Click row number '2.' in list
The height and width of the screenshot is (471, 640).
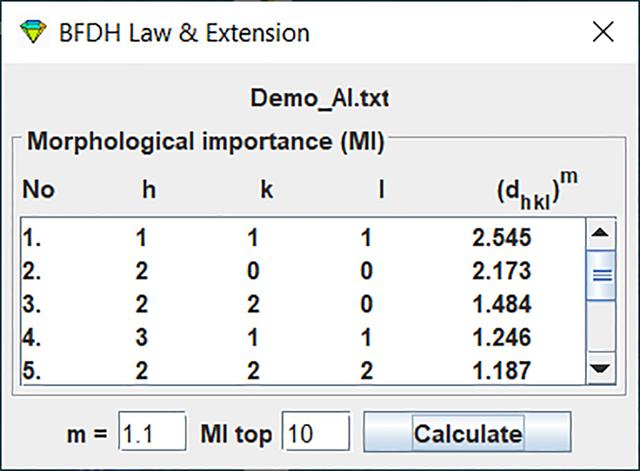coord(31,271)
